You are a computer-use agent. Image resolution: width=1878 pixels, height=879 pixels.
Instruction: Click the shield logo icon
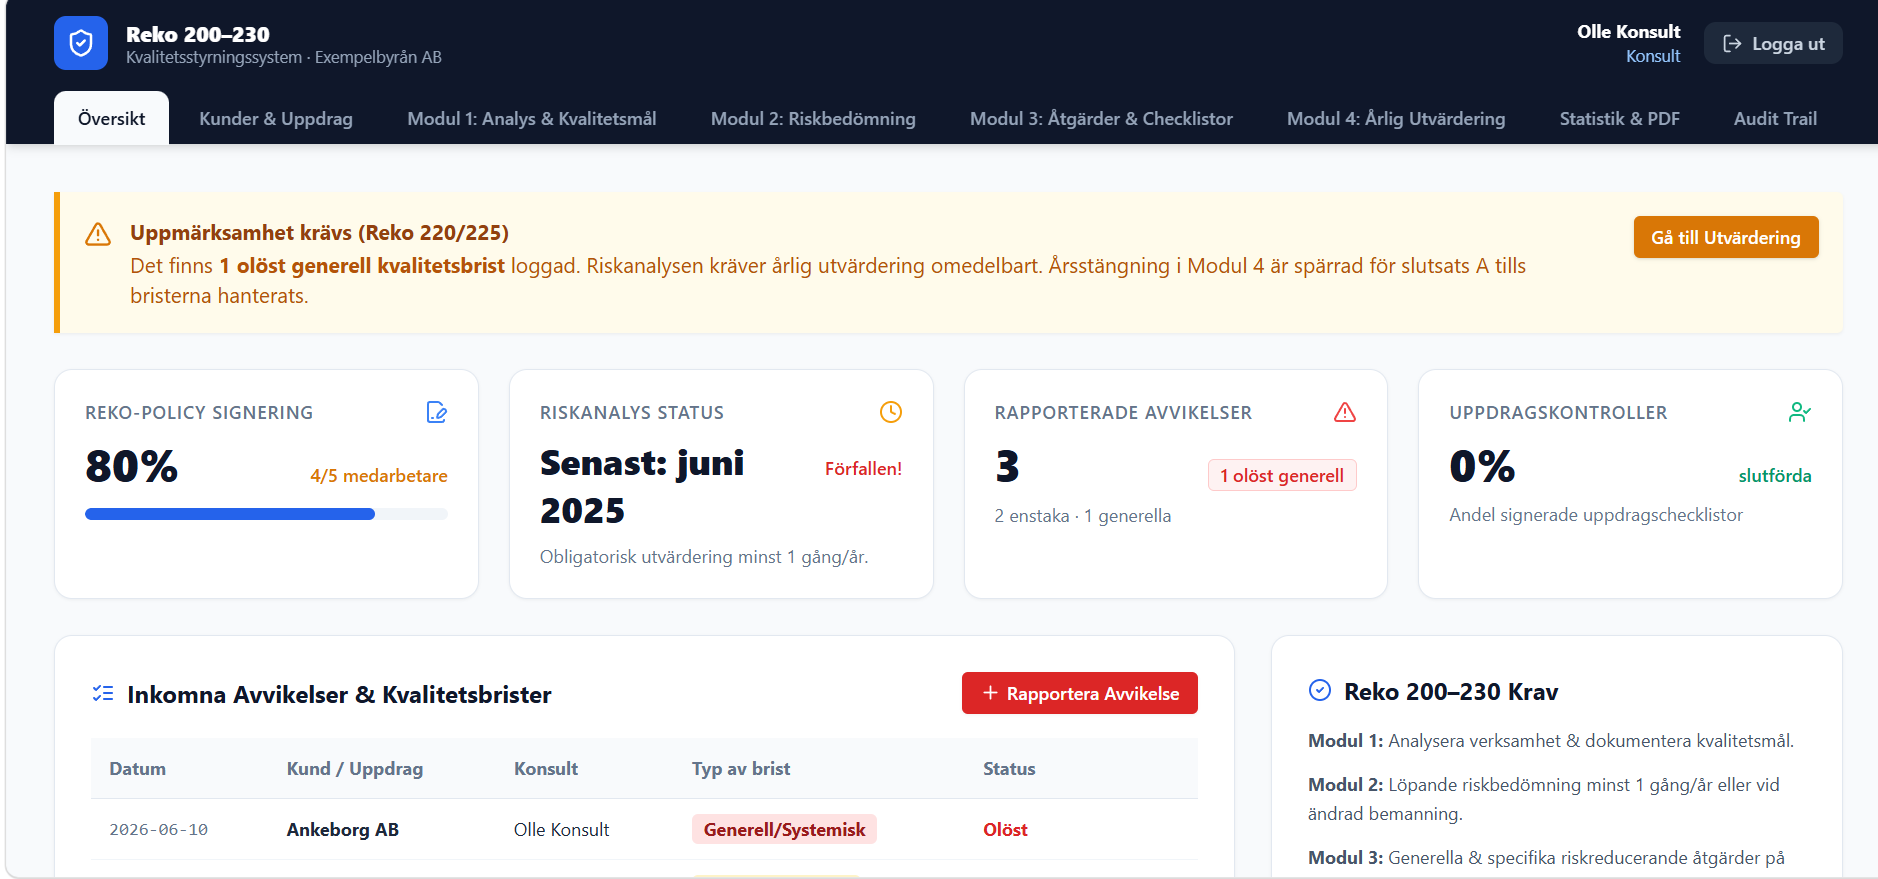pyautogui.click(x=81, y=43)
